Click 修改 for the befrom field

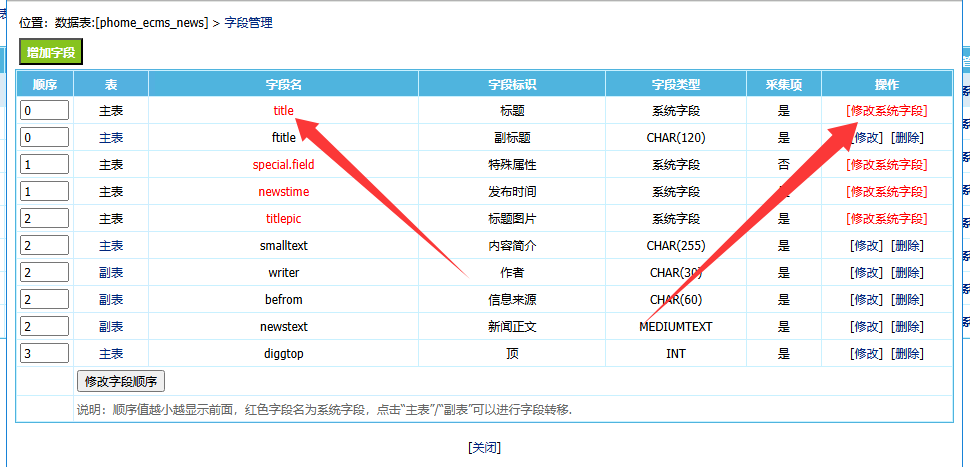(x=866, y=300)
